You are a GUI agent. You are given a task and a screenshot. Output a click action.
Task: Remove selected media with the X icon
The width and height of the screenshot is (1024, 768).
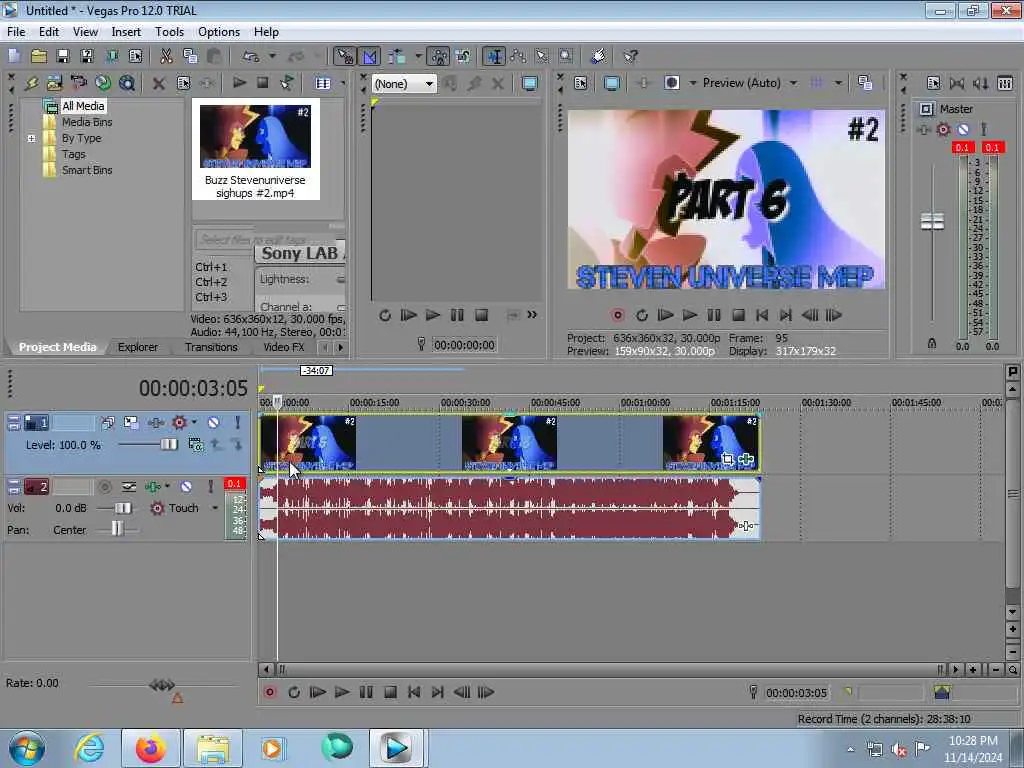tap(158, 83)
